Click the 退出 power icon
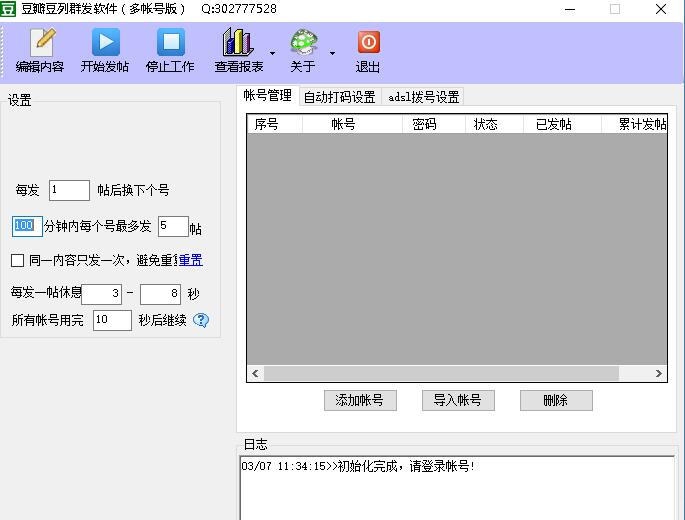This screenshot has width=685, height=520. point(368,43)
